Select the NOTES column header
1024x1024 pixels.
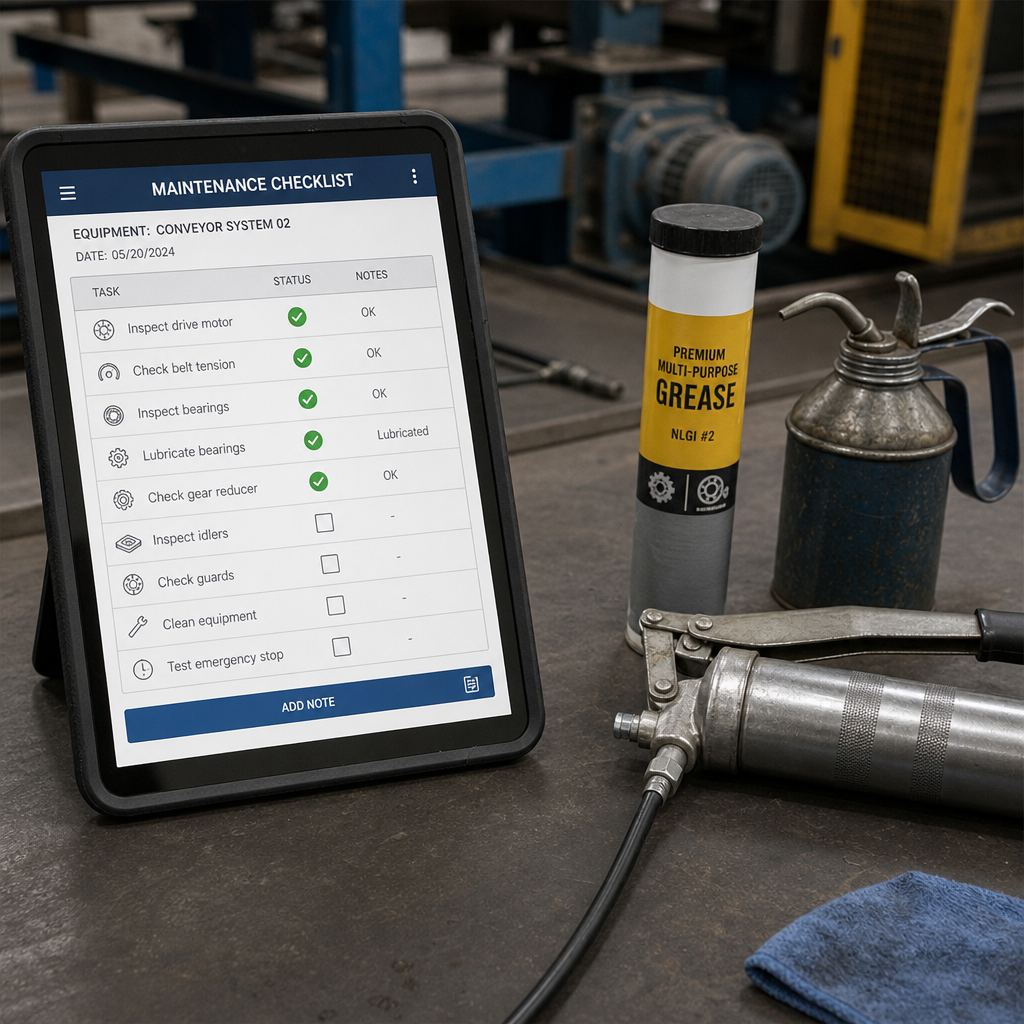(x=372, y=276)
